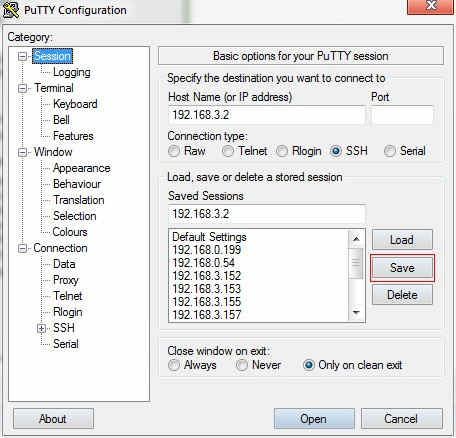Screen dimensions: 456x438
Task: Load the selected saved session
Action: pos(402,240)
